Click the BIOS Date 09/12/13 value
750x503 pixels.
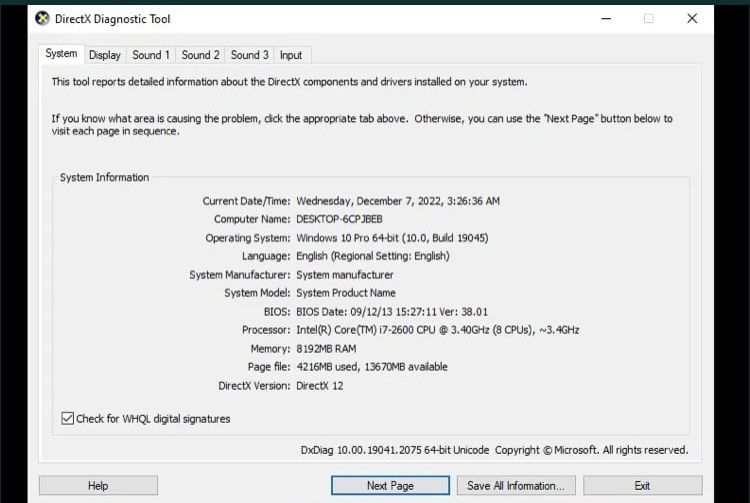click(x=392, y=312)
